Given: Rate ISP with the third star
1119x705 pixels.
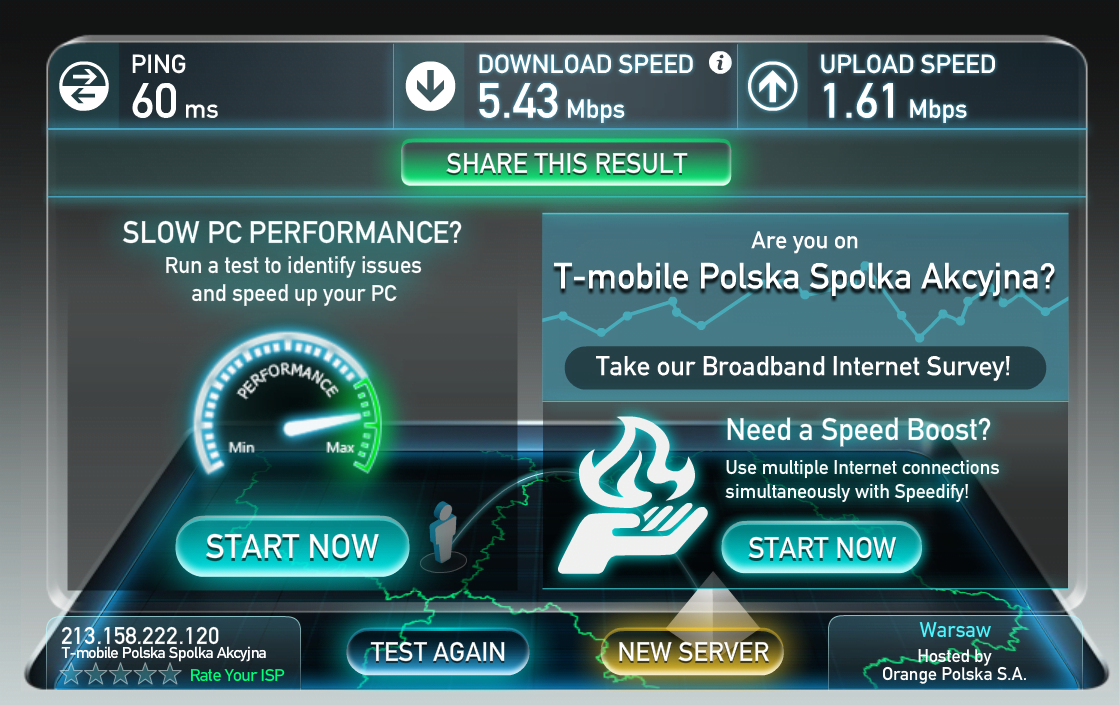Looking at the screenshot, I should tap(121, 674).
